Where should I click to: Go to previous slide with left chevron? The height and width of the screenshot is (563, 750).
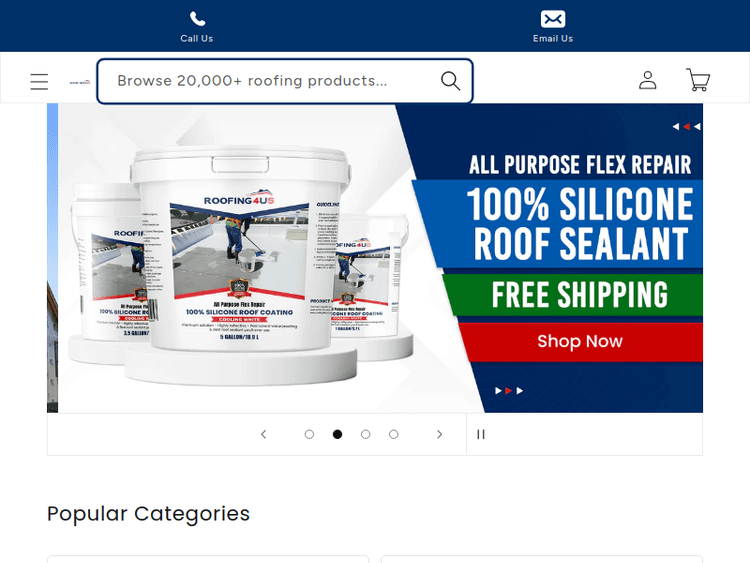point(264,434)
